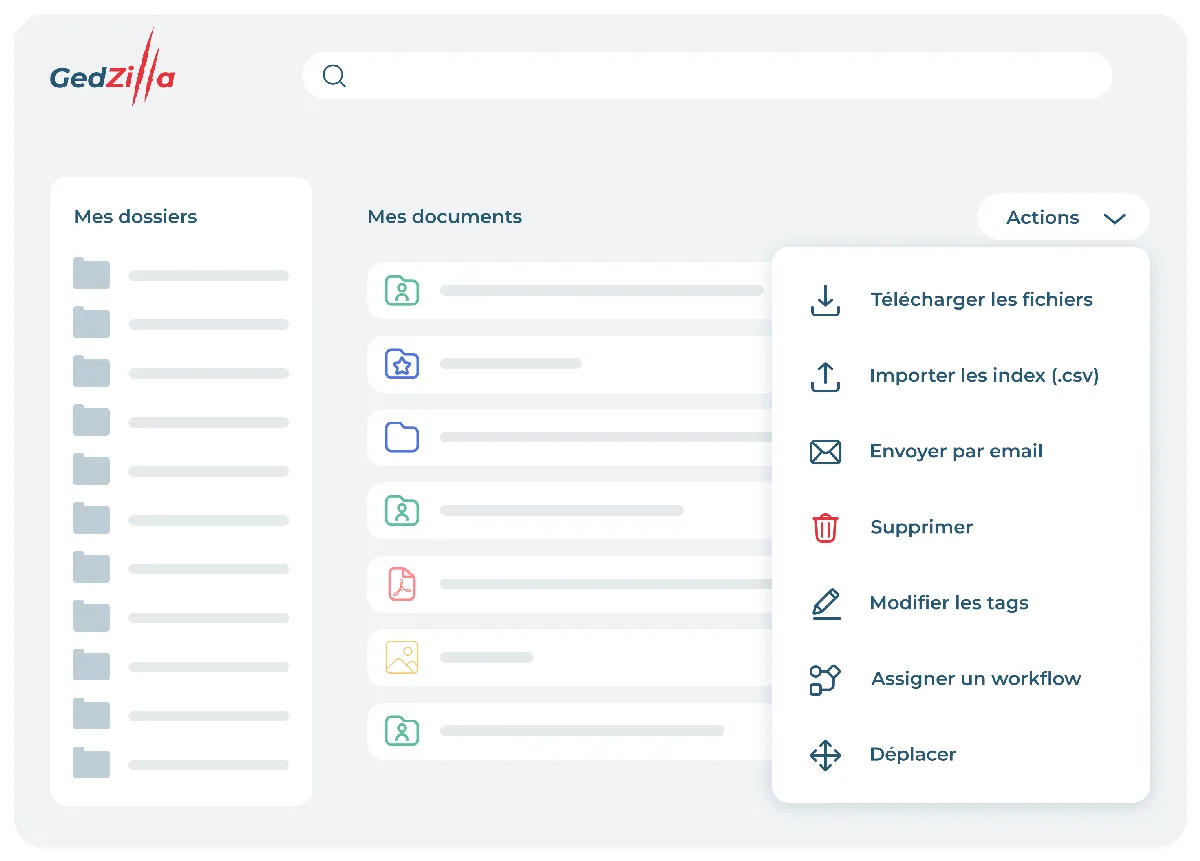This screenshot has height=861, width=1200.
Task: Click the pencil edit tags icon
Action: [x=826, y=604]
